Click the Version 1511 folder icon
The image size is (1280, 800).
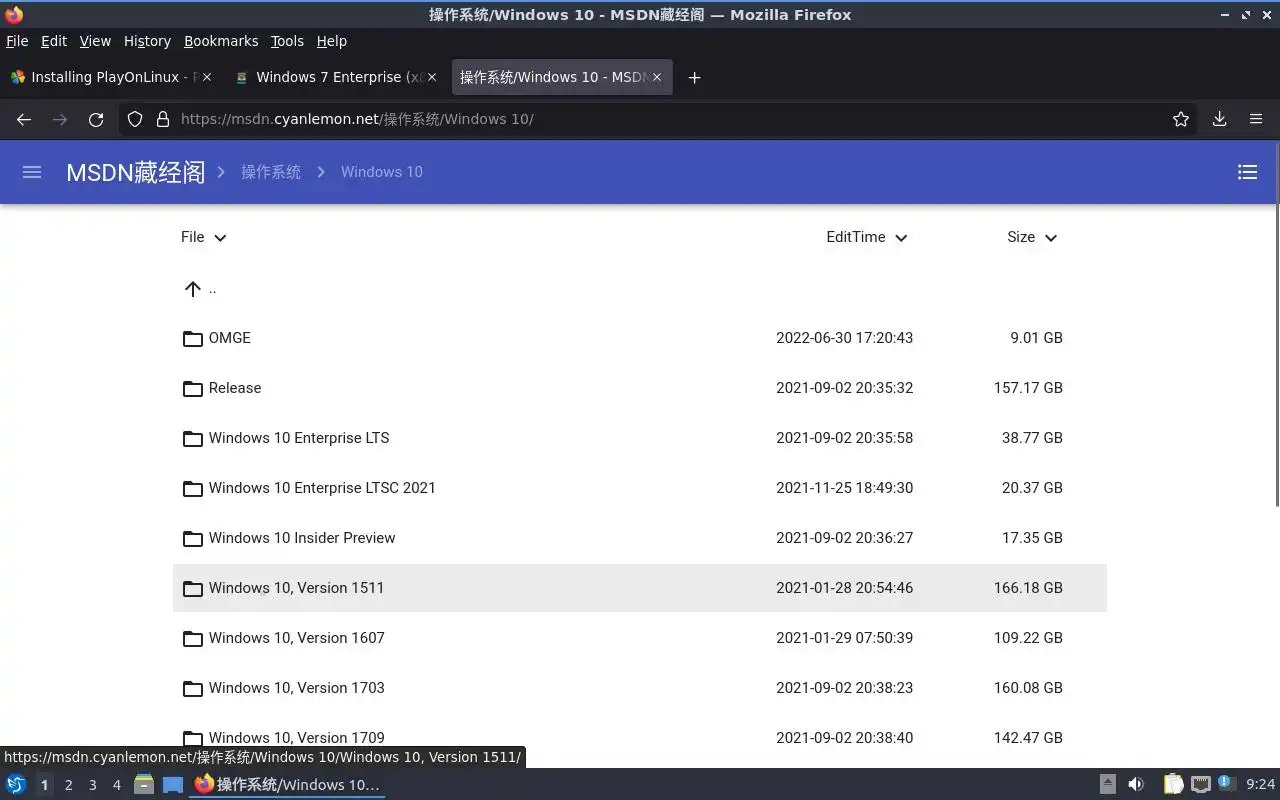click(x=193, y=588)
